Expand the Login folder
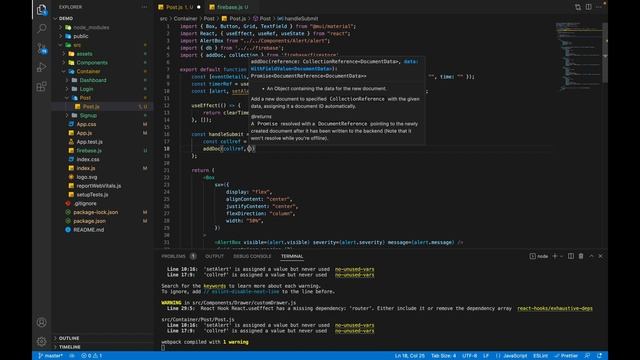 point(102,89)
